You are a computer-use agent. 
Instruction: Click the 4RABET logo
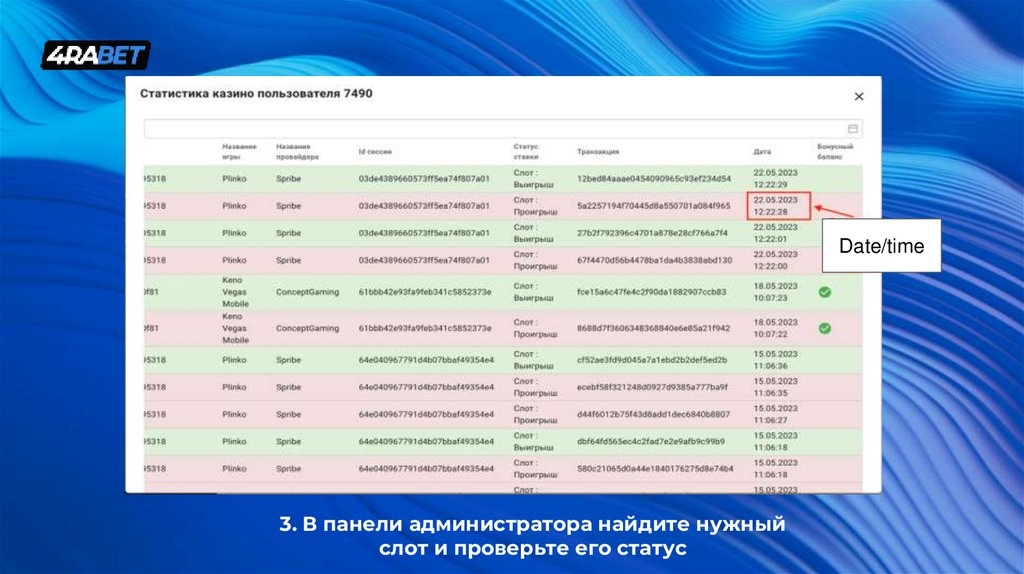[x=96, y=56]
